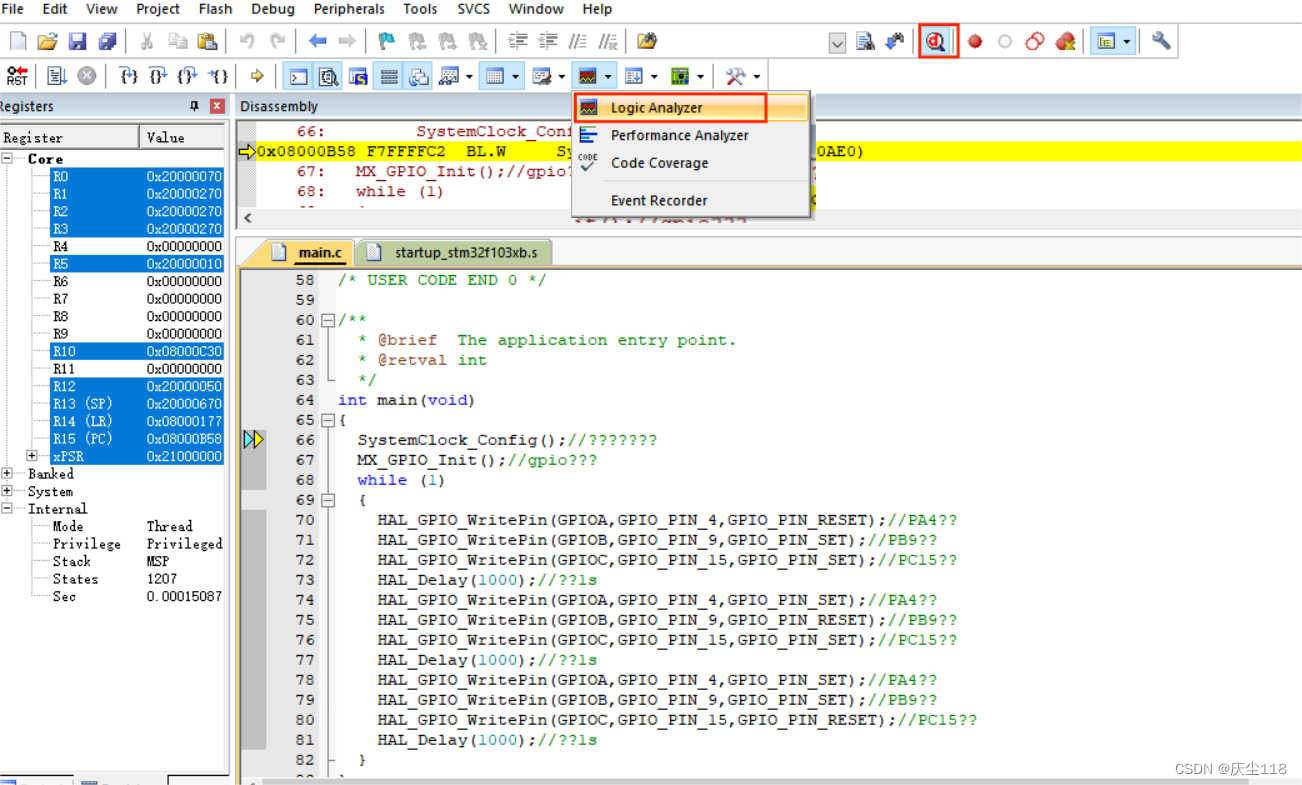Open the Flash menu
Image resolution: width=1302 pixels, height=785 pixels.
215,9
